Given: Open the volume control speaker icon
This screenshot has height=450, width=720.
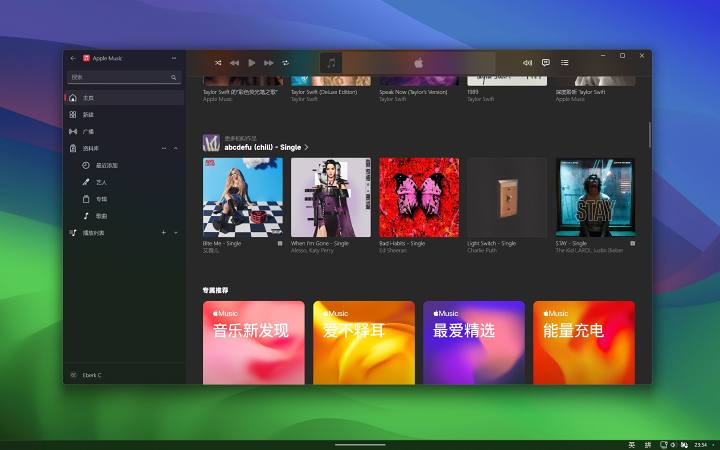Looking at the screenshot, I should (x=528, y=62).
